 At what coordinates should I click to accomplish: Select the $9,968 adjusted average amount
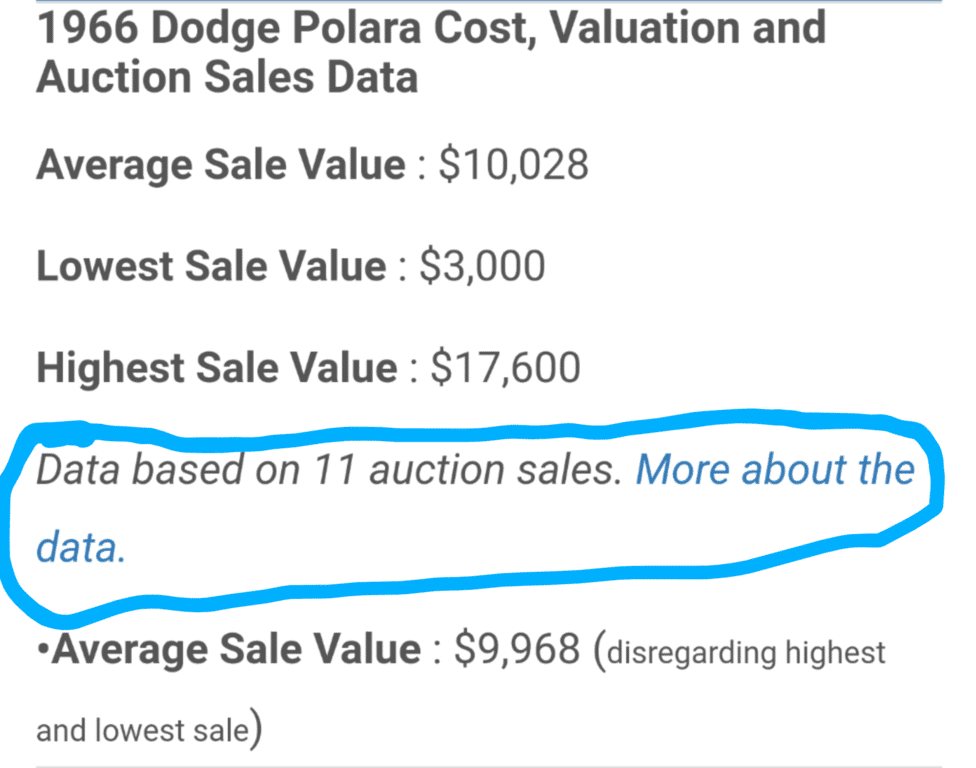pos(517,651)
